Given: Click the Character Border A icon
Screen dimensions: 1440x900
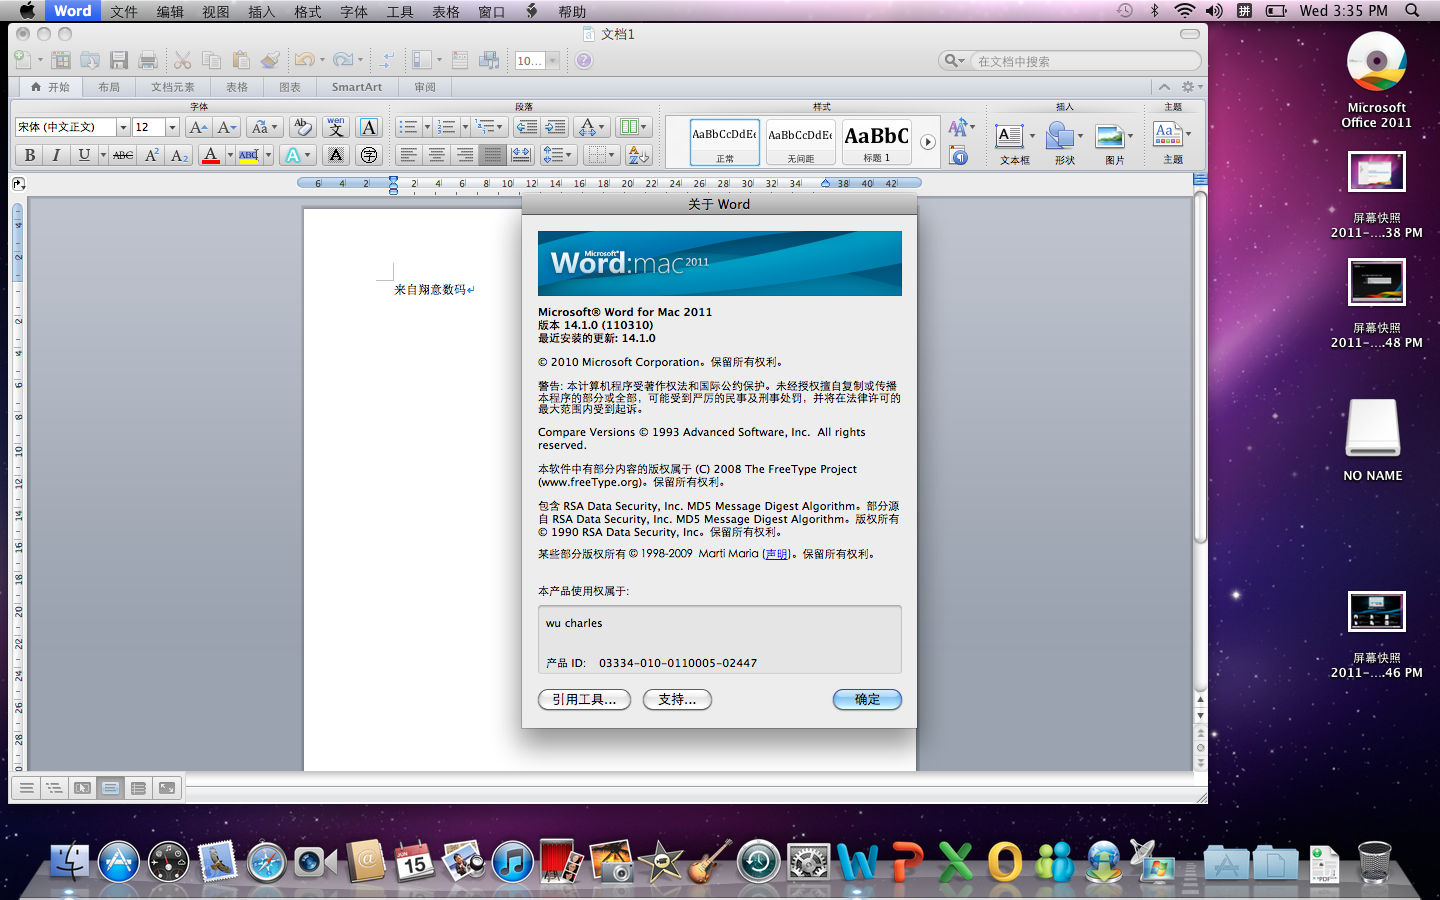Looking at the screenshot, I should point(369,127).
